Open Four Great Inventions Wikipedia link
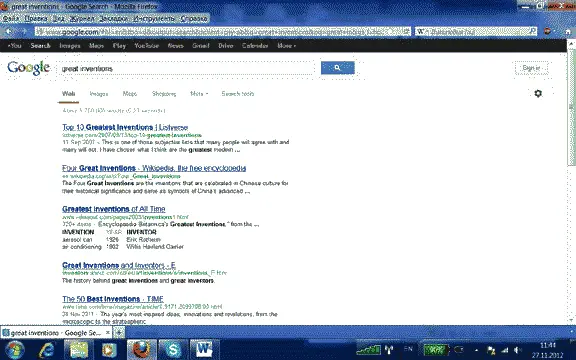This screenshot has width=576, height=360. (154, 168)
